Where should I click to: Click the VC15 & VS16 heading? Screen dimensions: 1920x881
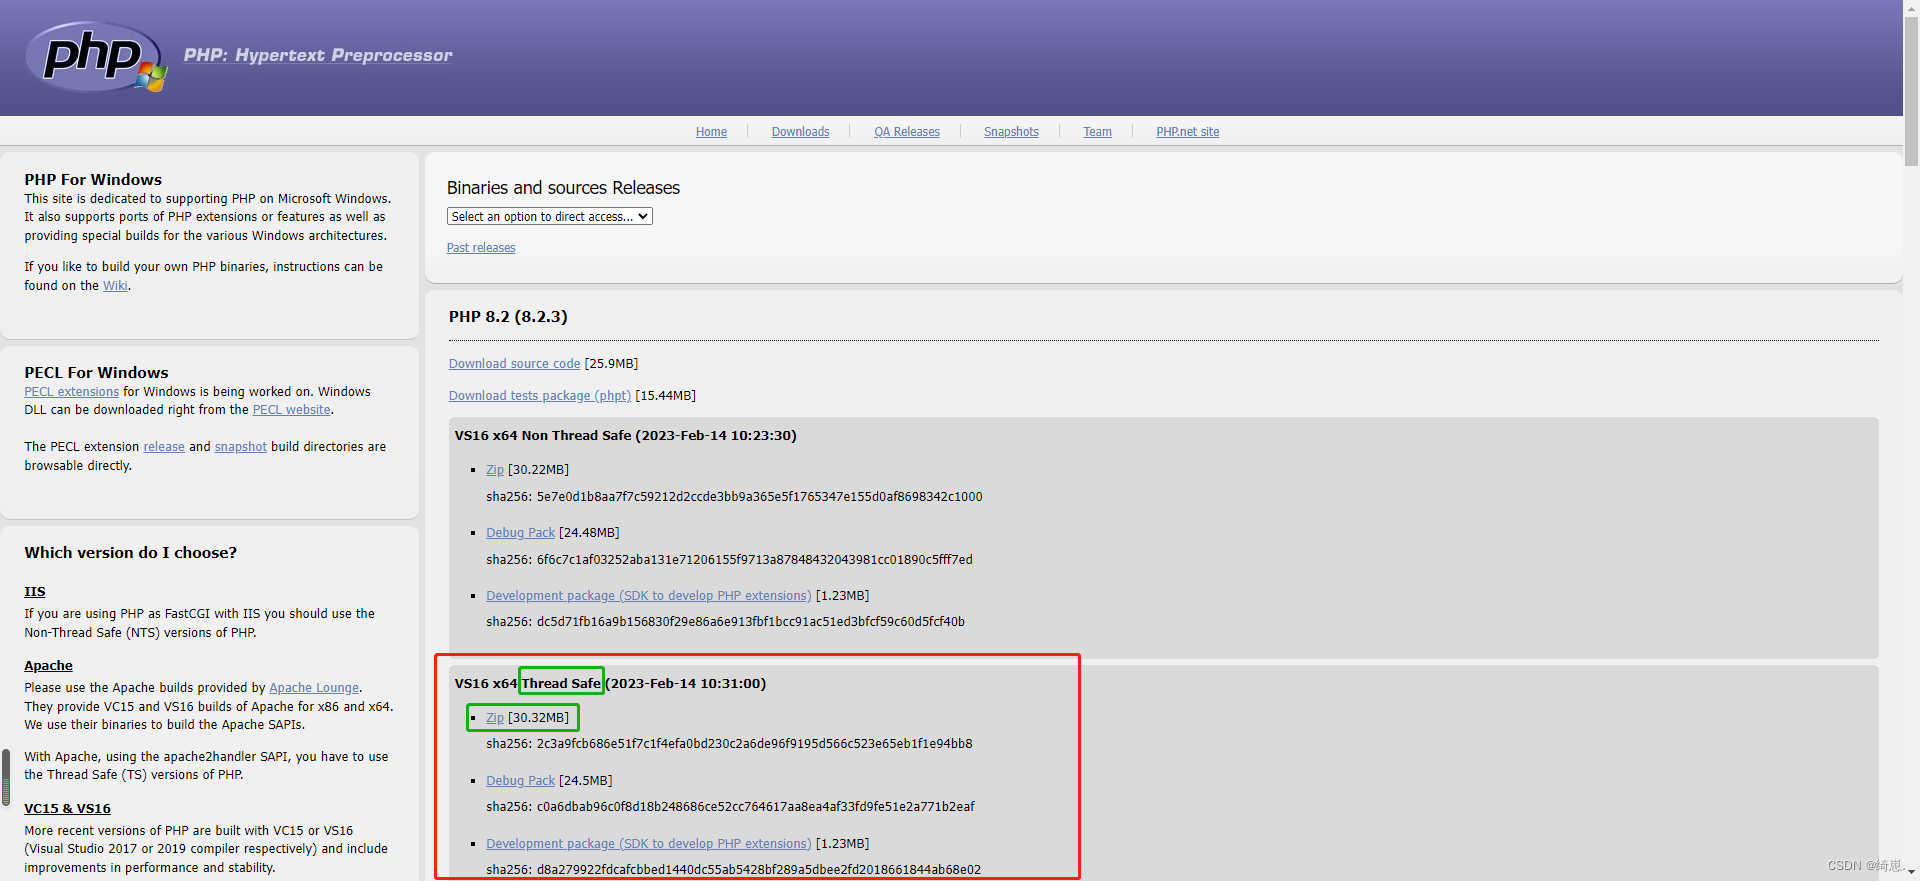click(68, 809)
